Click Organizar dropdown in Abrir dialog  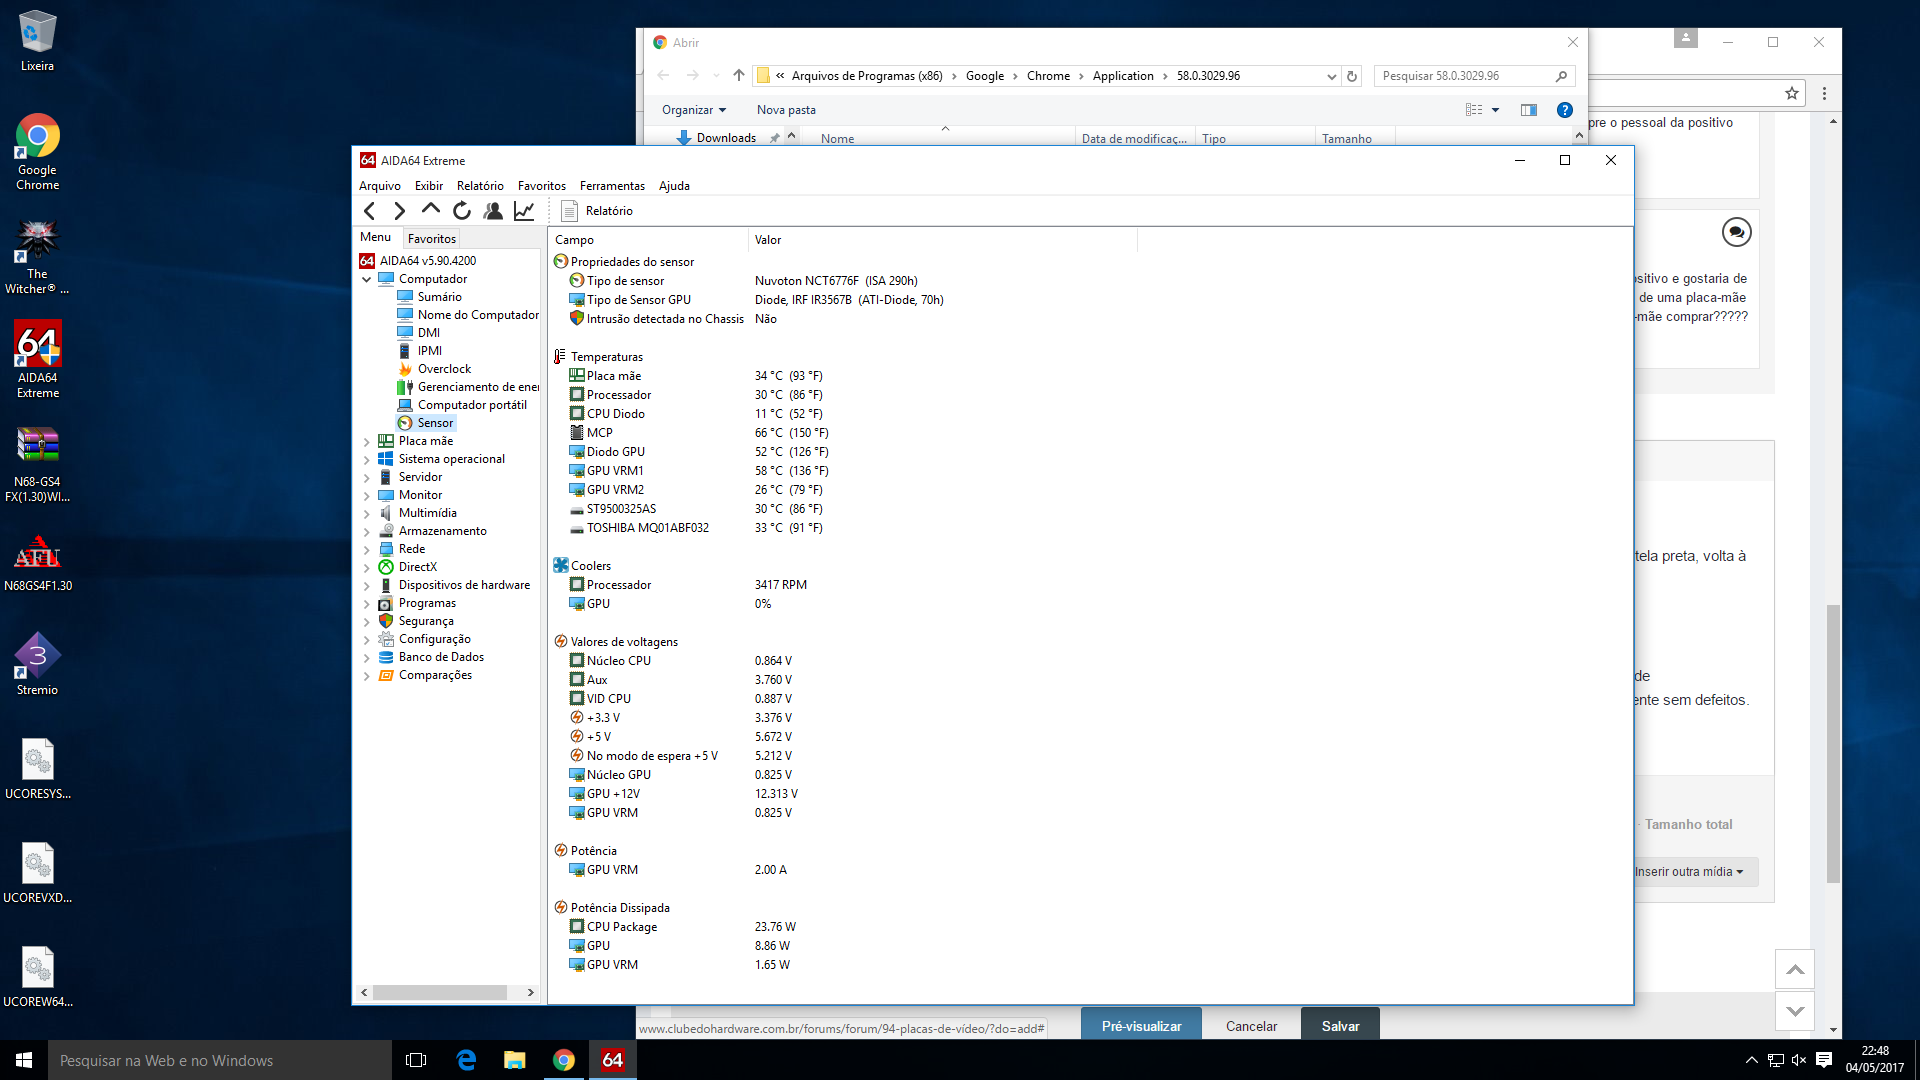click(x=693, y=110)
